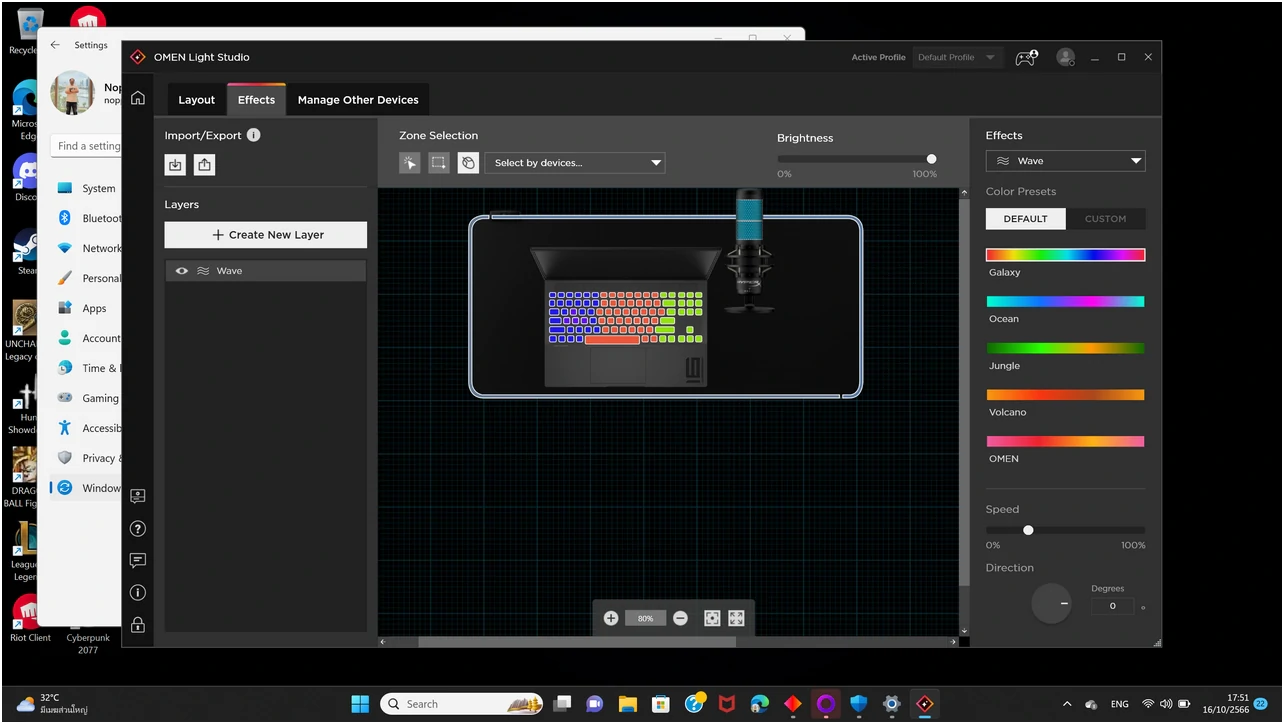
Task: Go back in Settings window
Action: [55, 45]
